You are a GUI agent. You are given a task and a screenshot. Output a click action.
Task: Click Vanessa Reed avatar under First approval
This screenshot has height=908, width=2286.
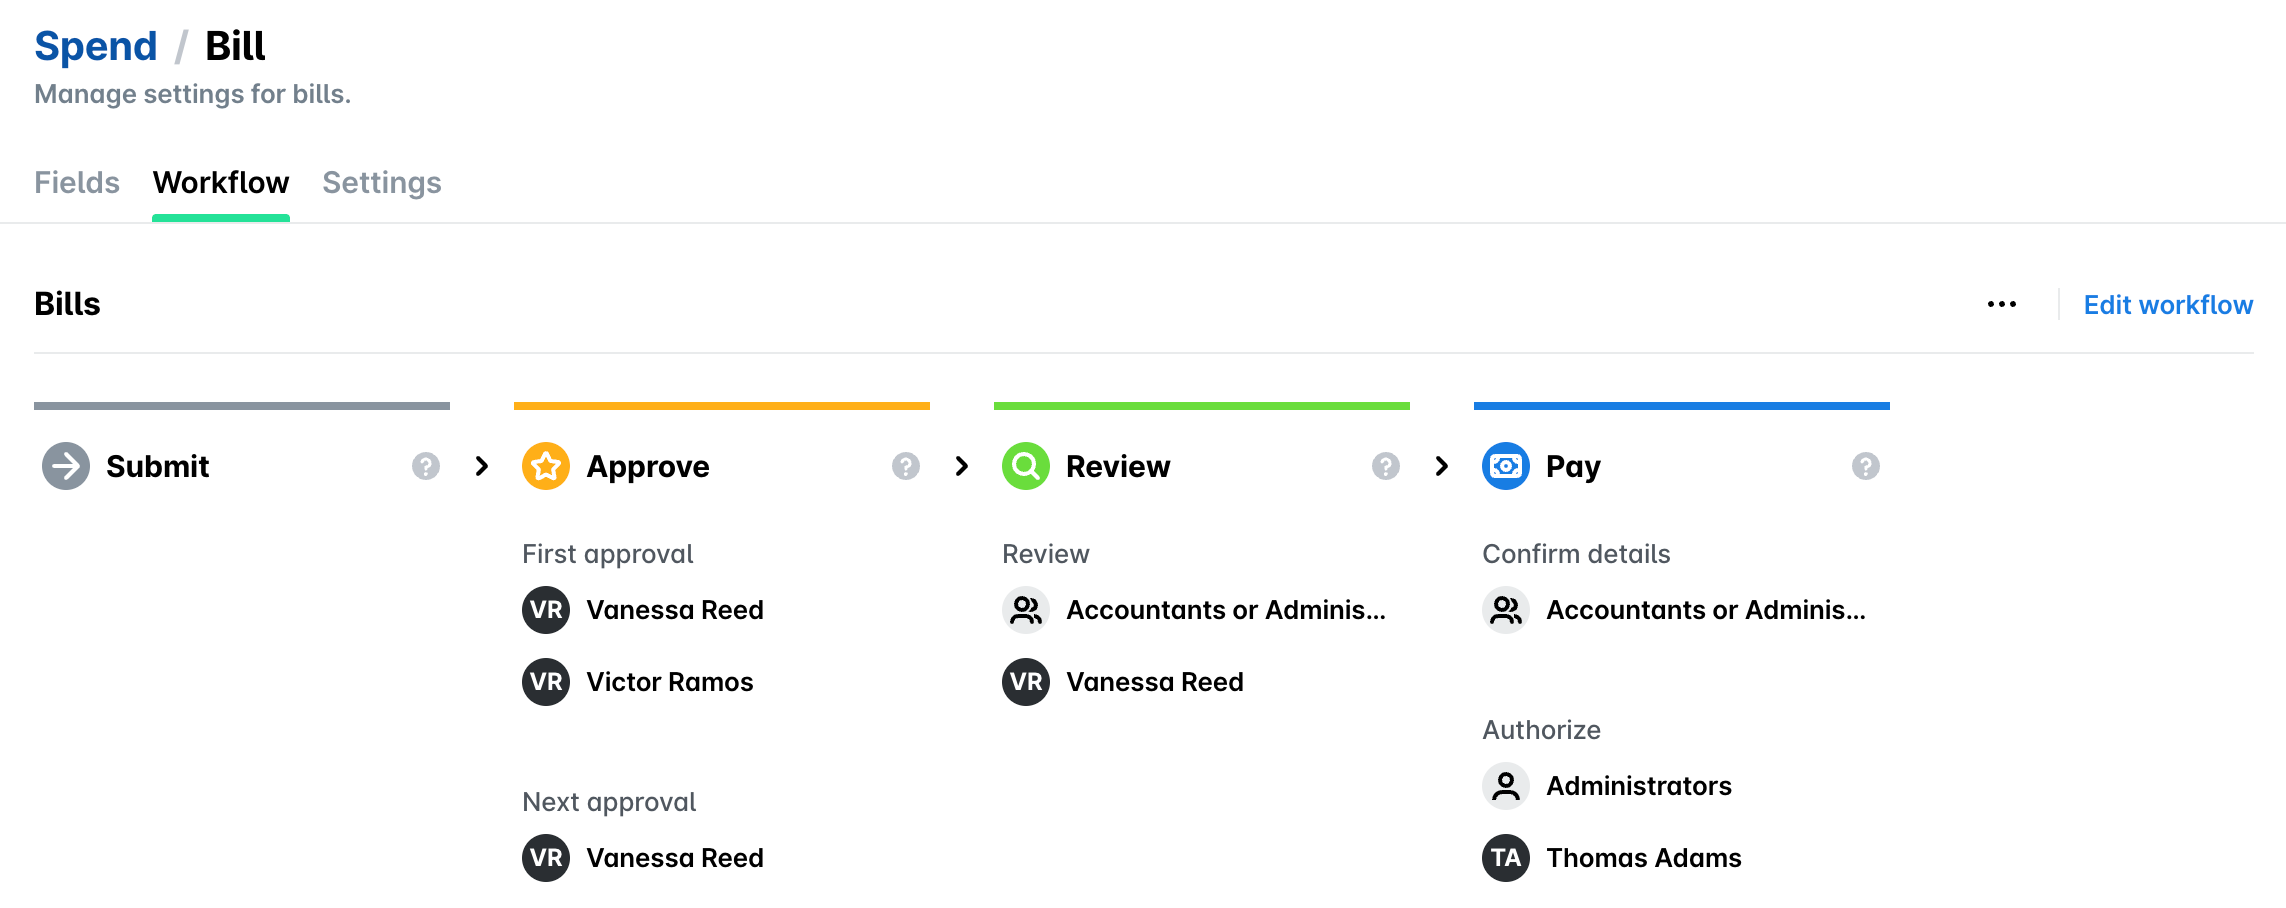[x=546, y=610]
